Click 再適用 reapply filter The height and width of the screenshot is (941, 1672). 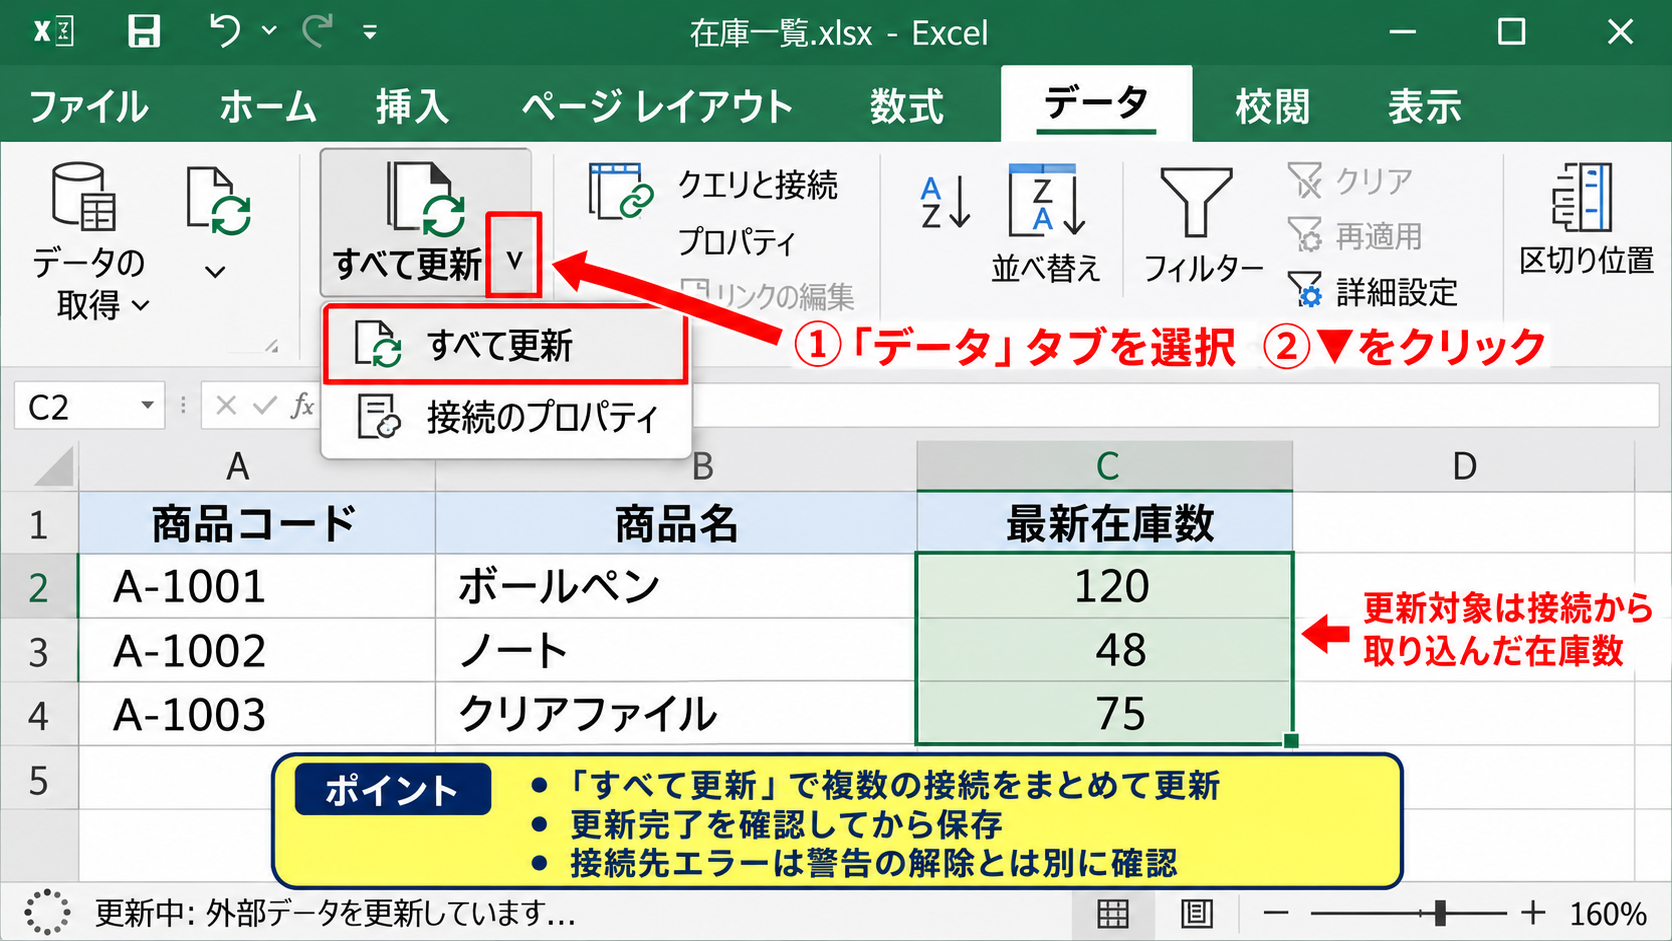(1355, 236)
